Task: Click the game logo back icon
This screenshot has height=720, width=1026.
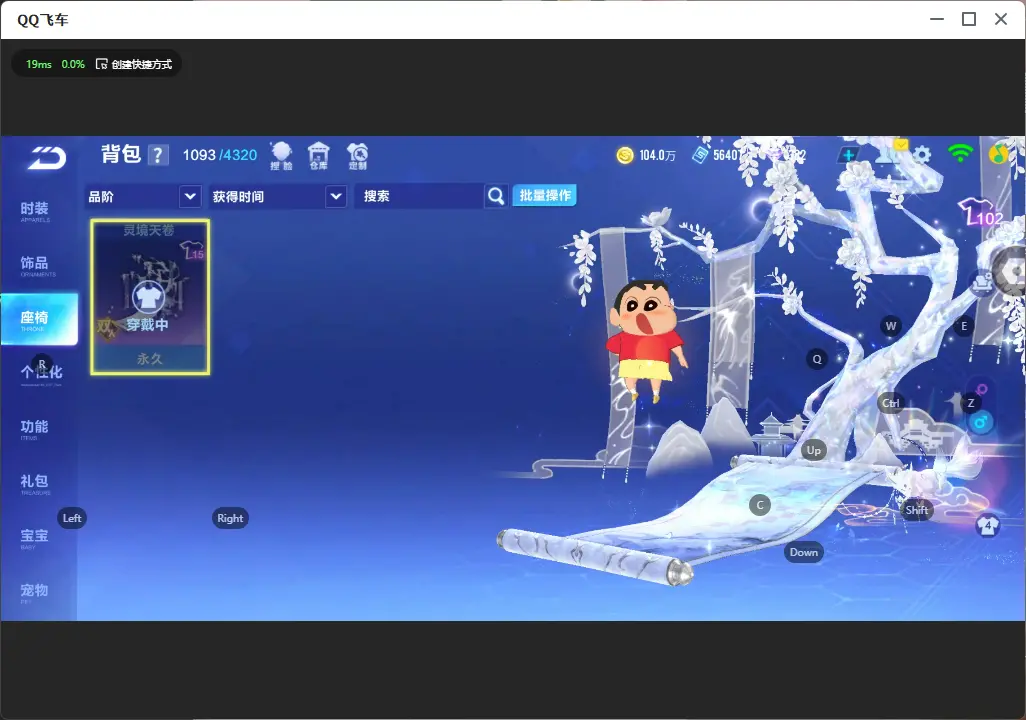Action: (x=46, y=158)
